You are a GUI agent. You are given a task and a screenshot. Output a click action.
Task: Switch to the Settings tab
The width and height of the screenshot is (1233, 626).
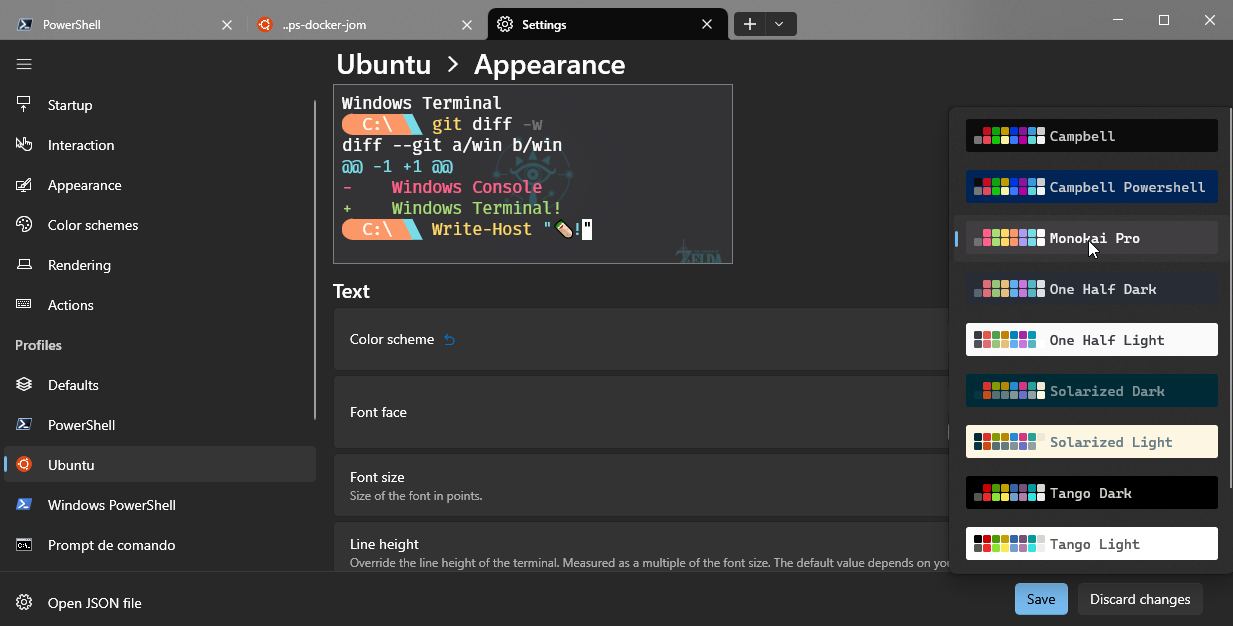click(x=607, y=25)
